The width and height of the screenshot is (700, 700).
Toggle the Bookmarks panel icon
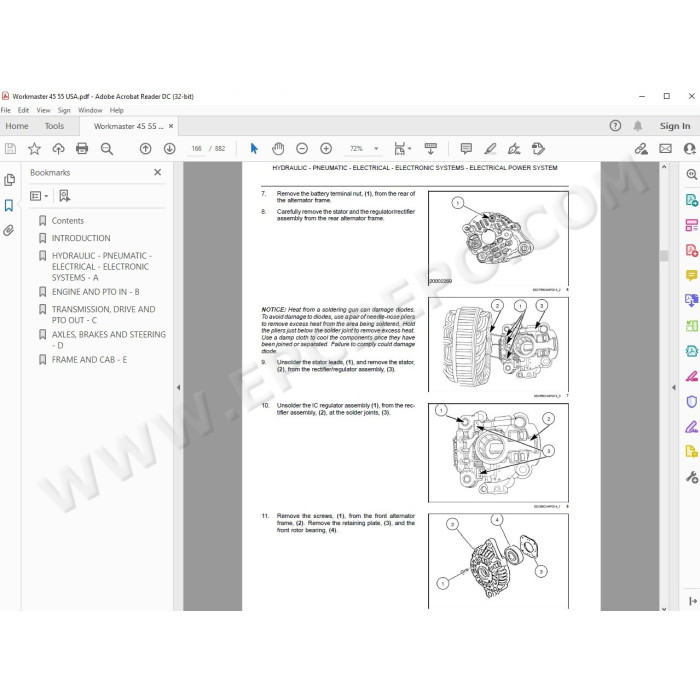point(9,205)
